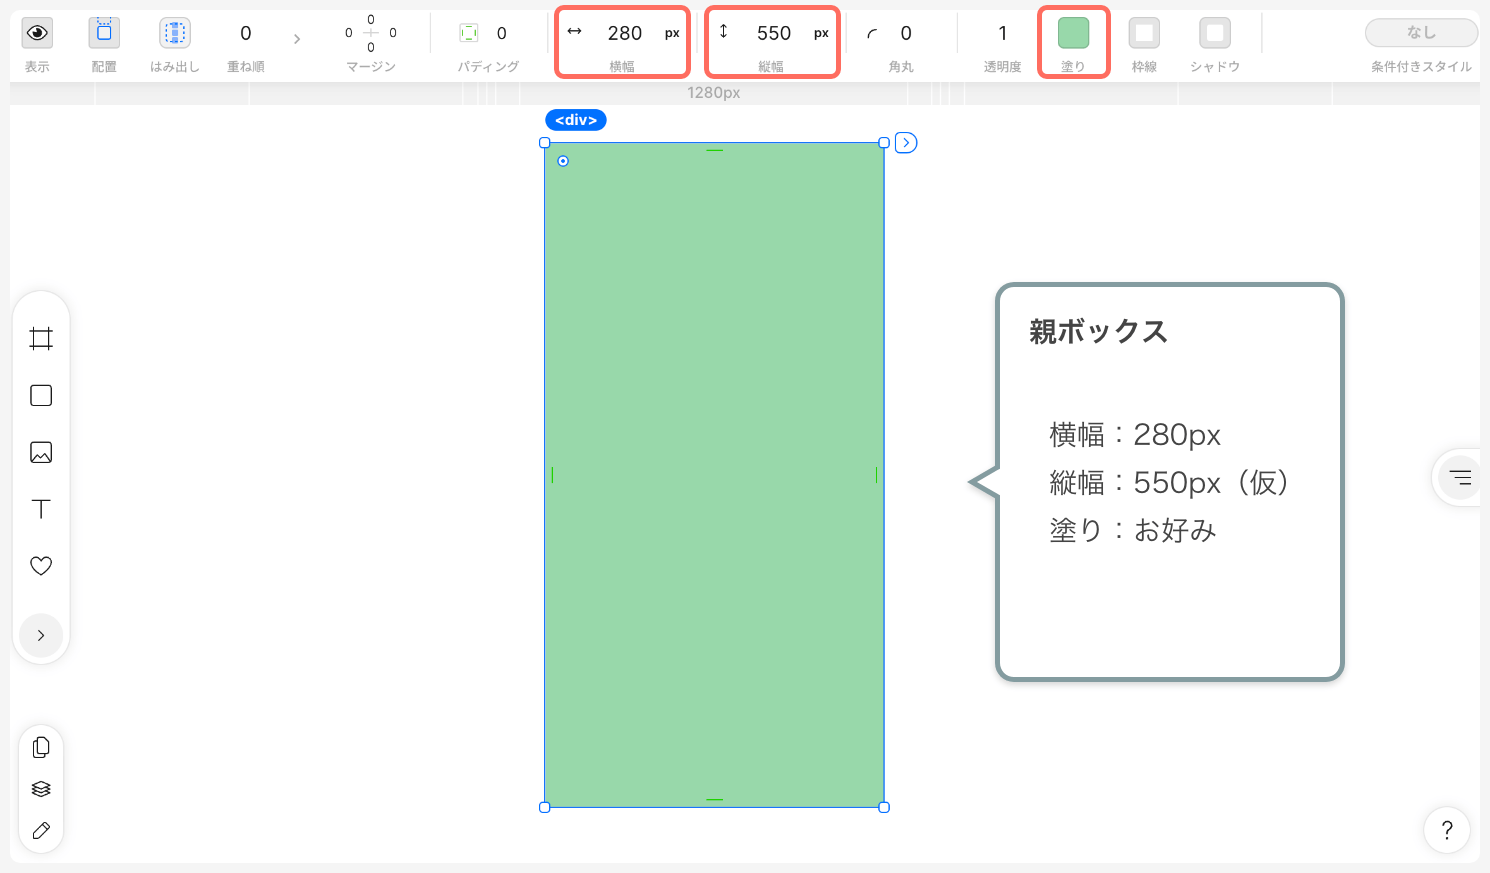Open the help question mark button
Image resolution: width=1490 pixels, height=873 pixels.
[x=1447, y=830]
